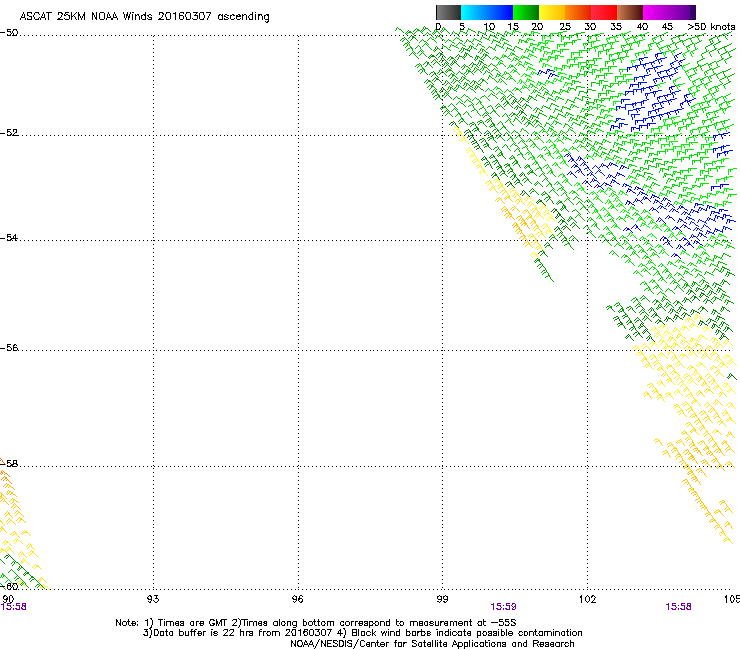
Task: Click the brown 35-40 knots color segment
Action: tap(630, 12)
